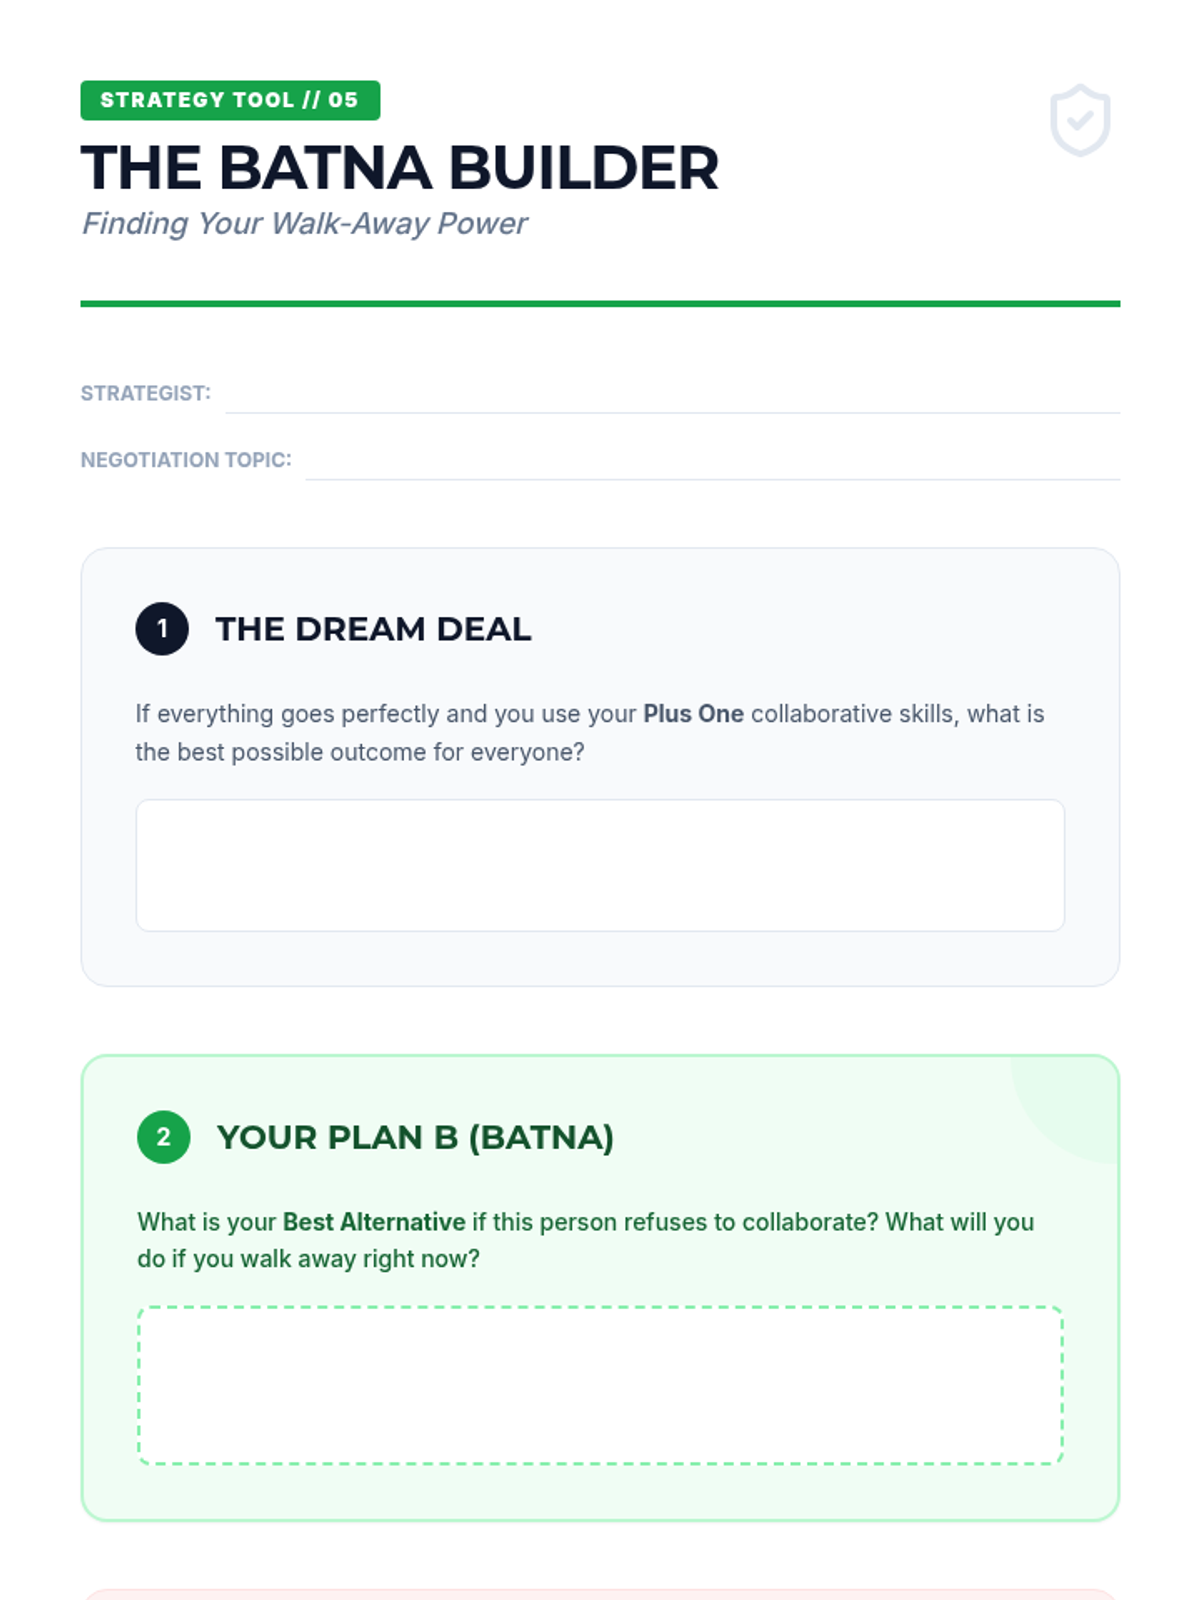Click the green divider line under the header
The width and height of the screenshot is (1200, 1600).
tap(600, 304)
